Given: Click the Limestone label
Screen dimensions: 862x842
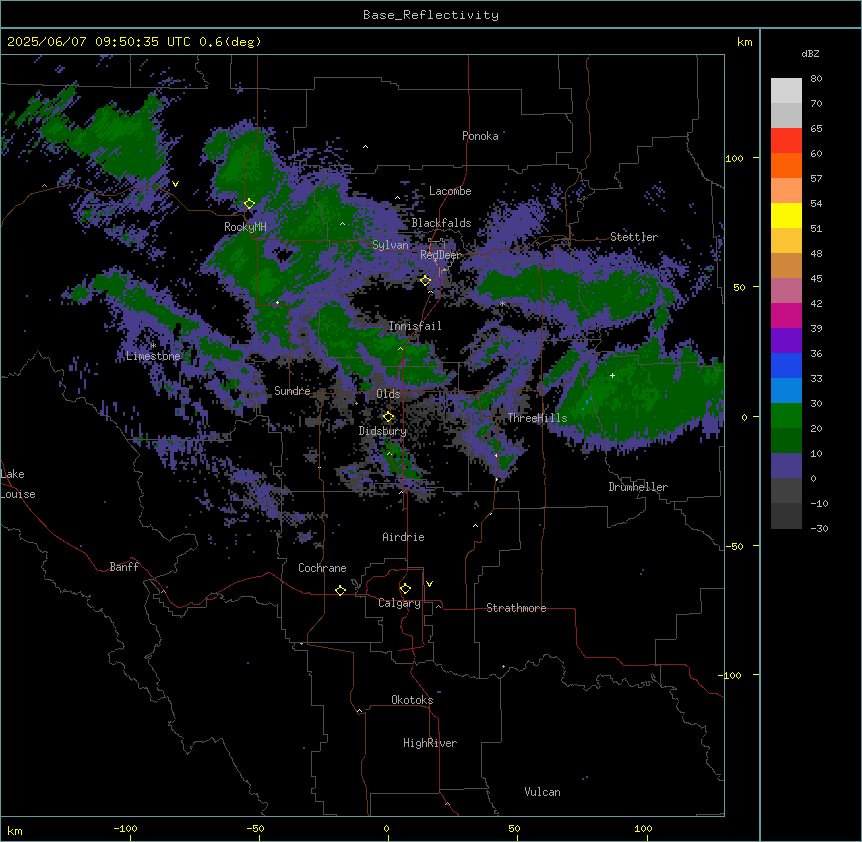Looking at the screenshot, I should coord(153,356).
